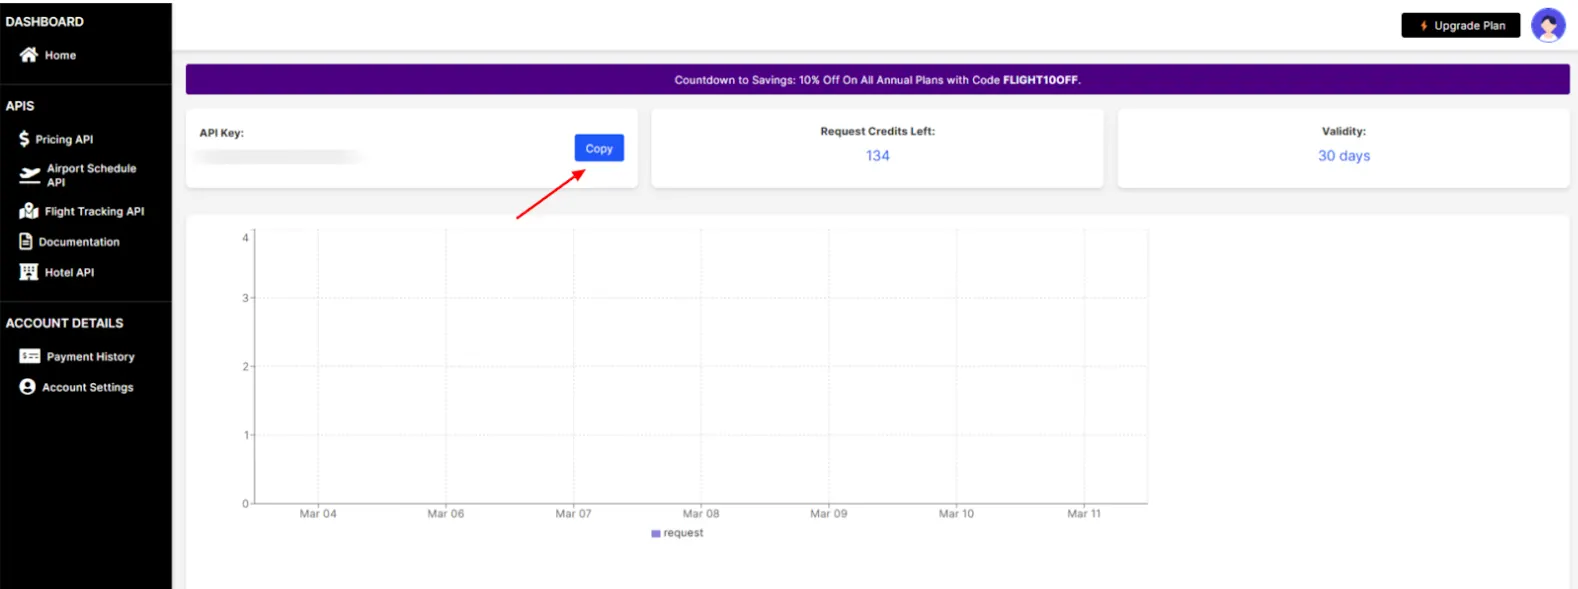Click Mar 07 on chart axis
The width and height of the screenshot is (1578, 589).
coord(573,514)
